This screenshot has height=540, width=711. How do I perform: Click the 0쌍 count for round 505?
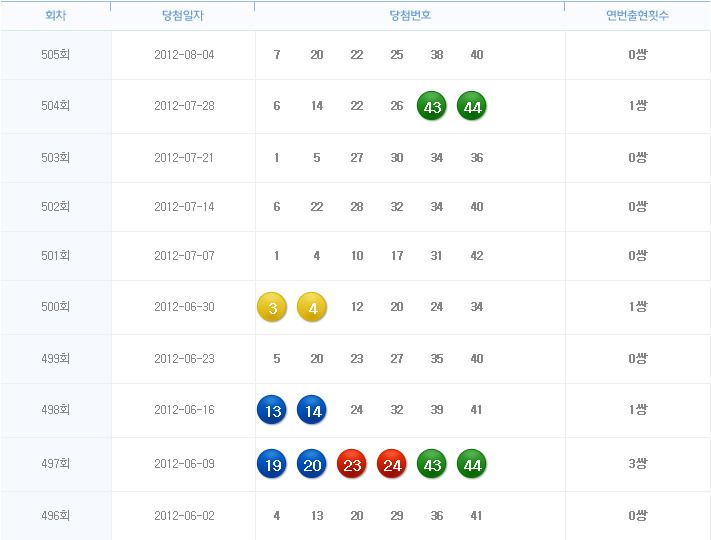[x=638, y=54]
